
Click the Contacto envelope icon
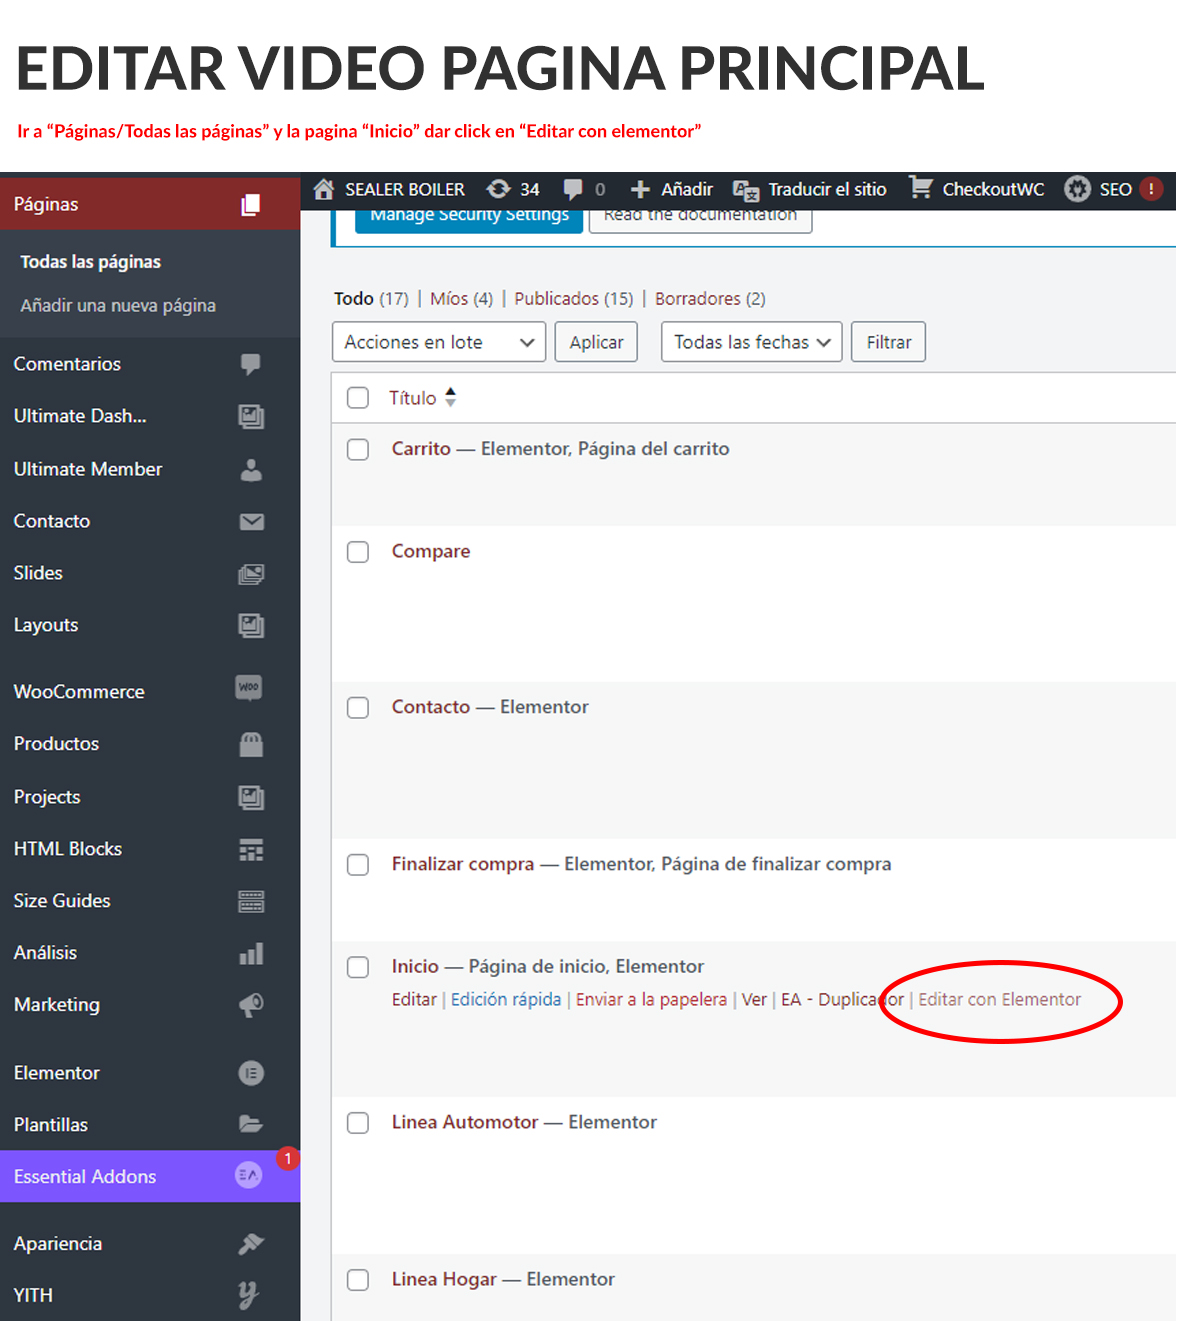click(x=251, y=521)
